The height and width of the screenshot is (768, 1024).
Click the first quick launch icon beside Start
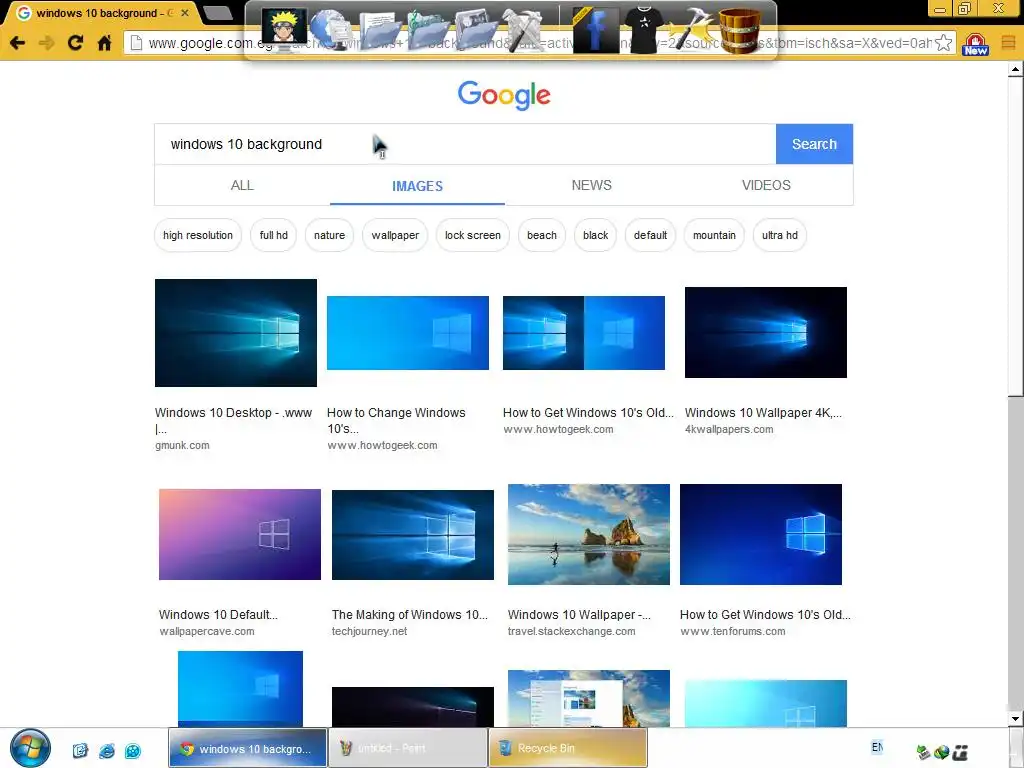pos(80,751)
